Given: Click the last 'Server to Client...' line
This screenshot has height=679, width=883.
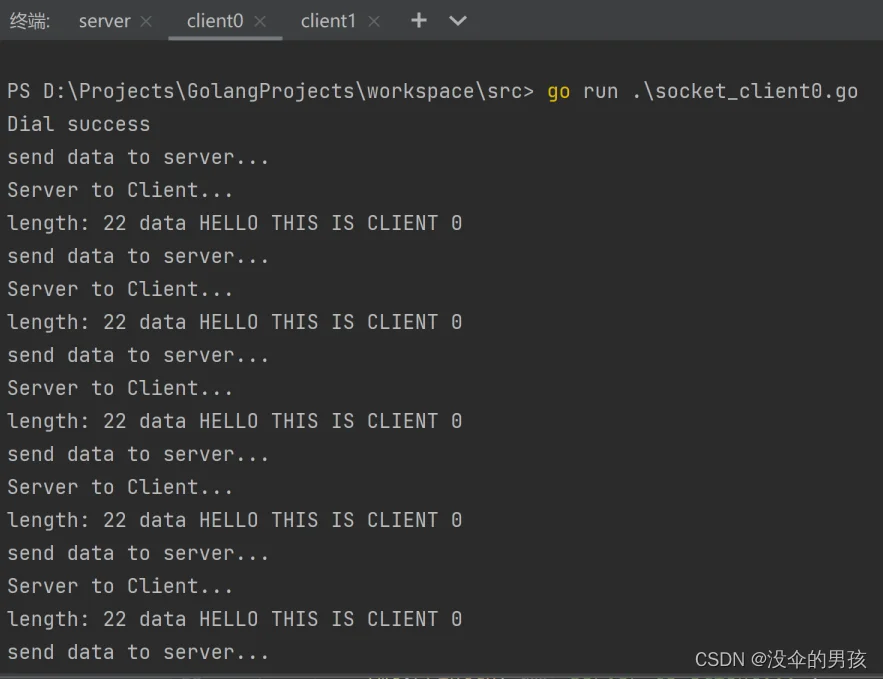Looking at the screenshot, I should [120, 586].
